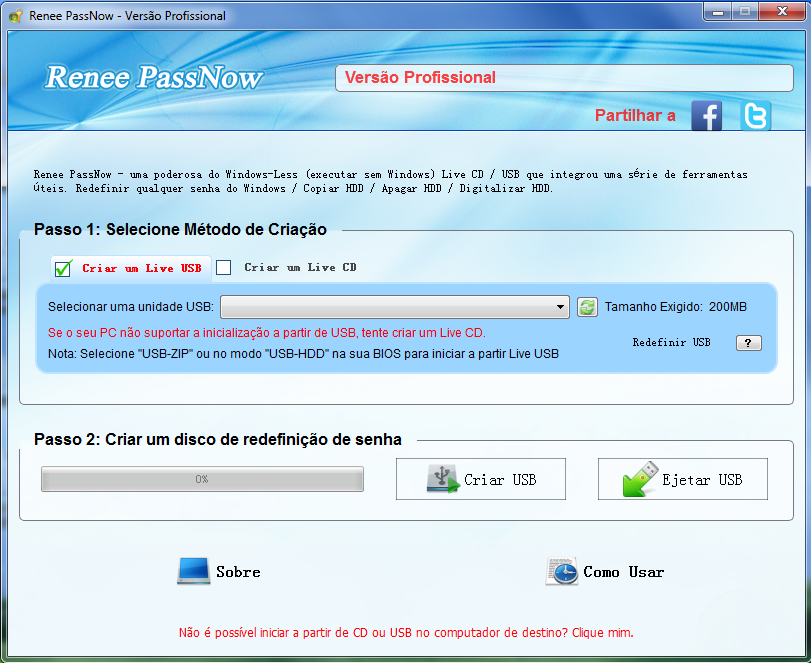Click the Partilhar a text
This screenshot has width=811, height=663.
[x=635, y=115]
